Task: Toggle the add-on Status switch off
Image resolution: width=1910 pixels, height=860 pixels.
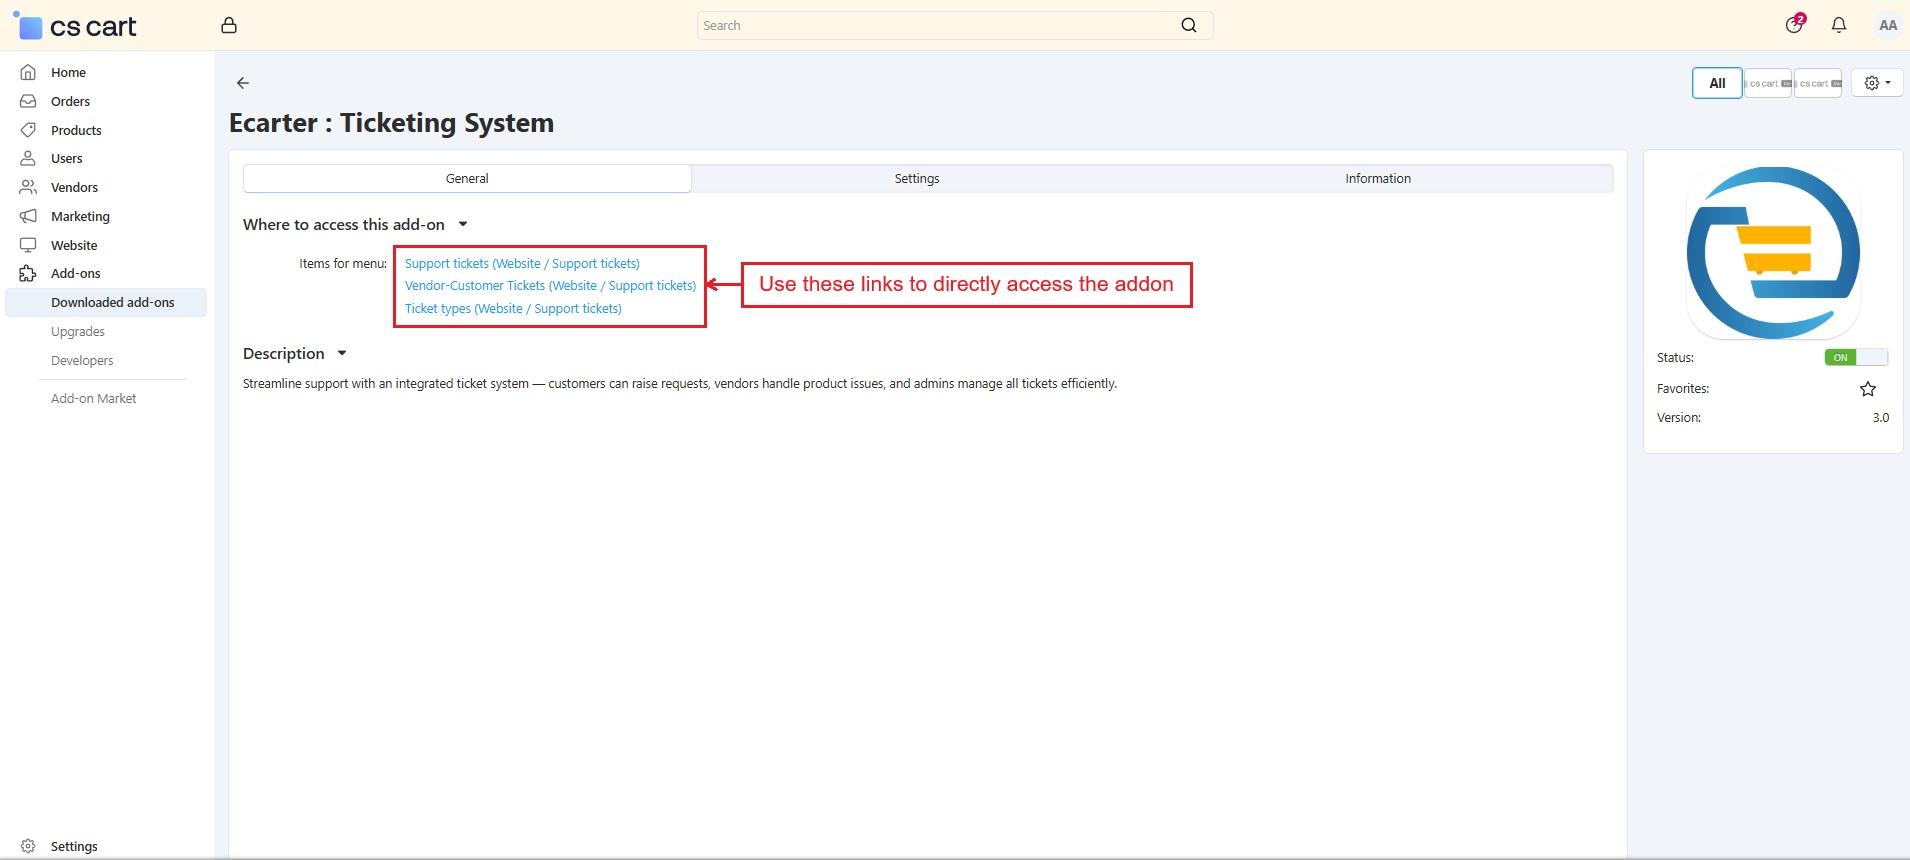Action: (1855, 358)
